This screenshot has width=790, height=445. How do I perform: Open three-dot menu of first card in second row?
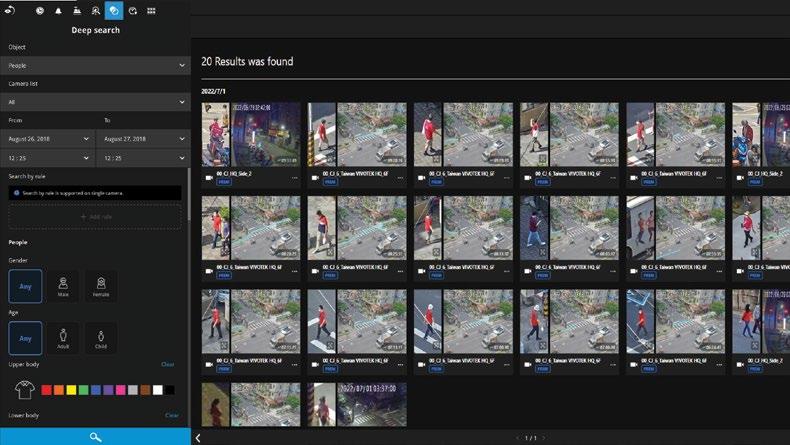click(294, 271)
